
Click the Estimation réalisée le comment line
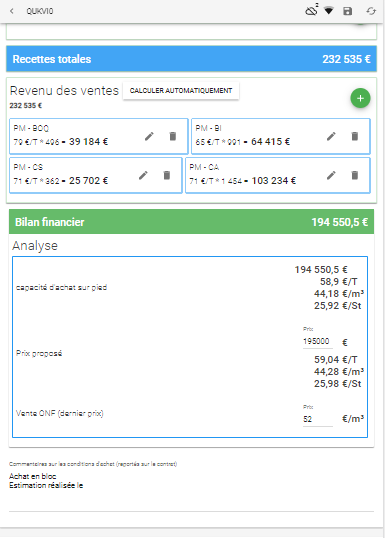tap(46, 485)
